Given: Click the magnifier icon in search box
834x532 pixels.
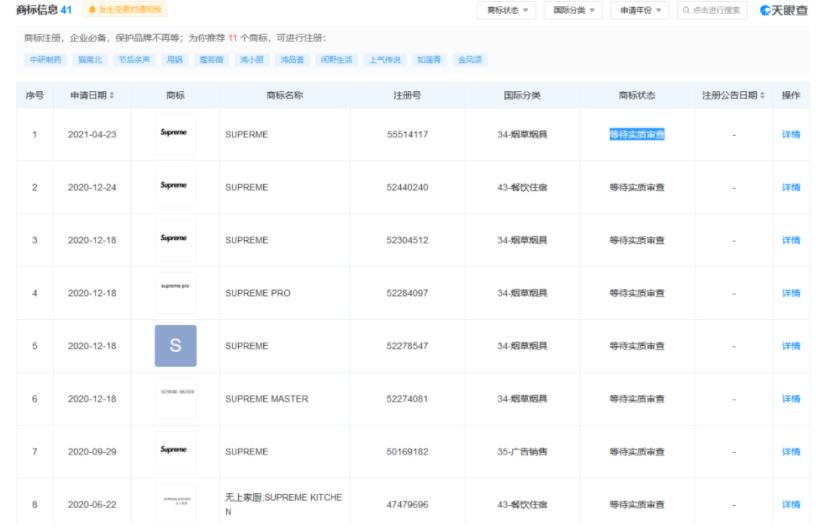Looking at the screenshot, I should [686, 10].
